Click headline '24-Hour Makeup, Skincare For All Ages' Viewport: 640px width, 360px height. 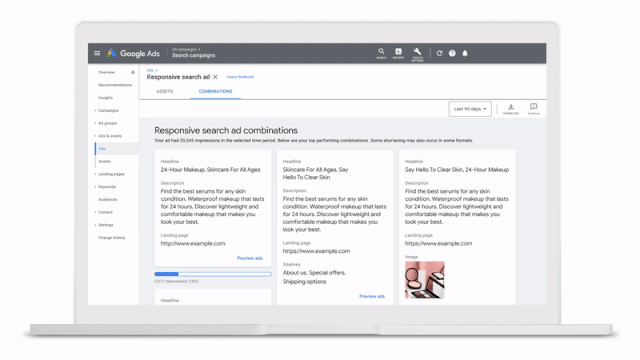pyautogui.click(x=210, y=170)
